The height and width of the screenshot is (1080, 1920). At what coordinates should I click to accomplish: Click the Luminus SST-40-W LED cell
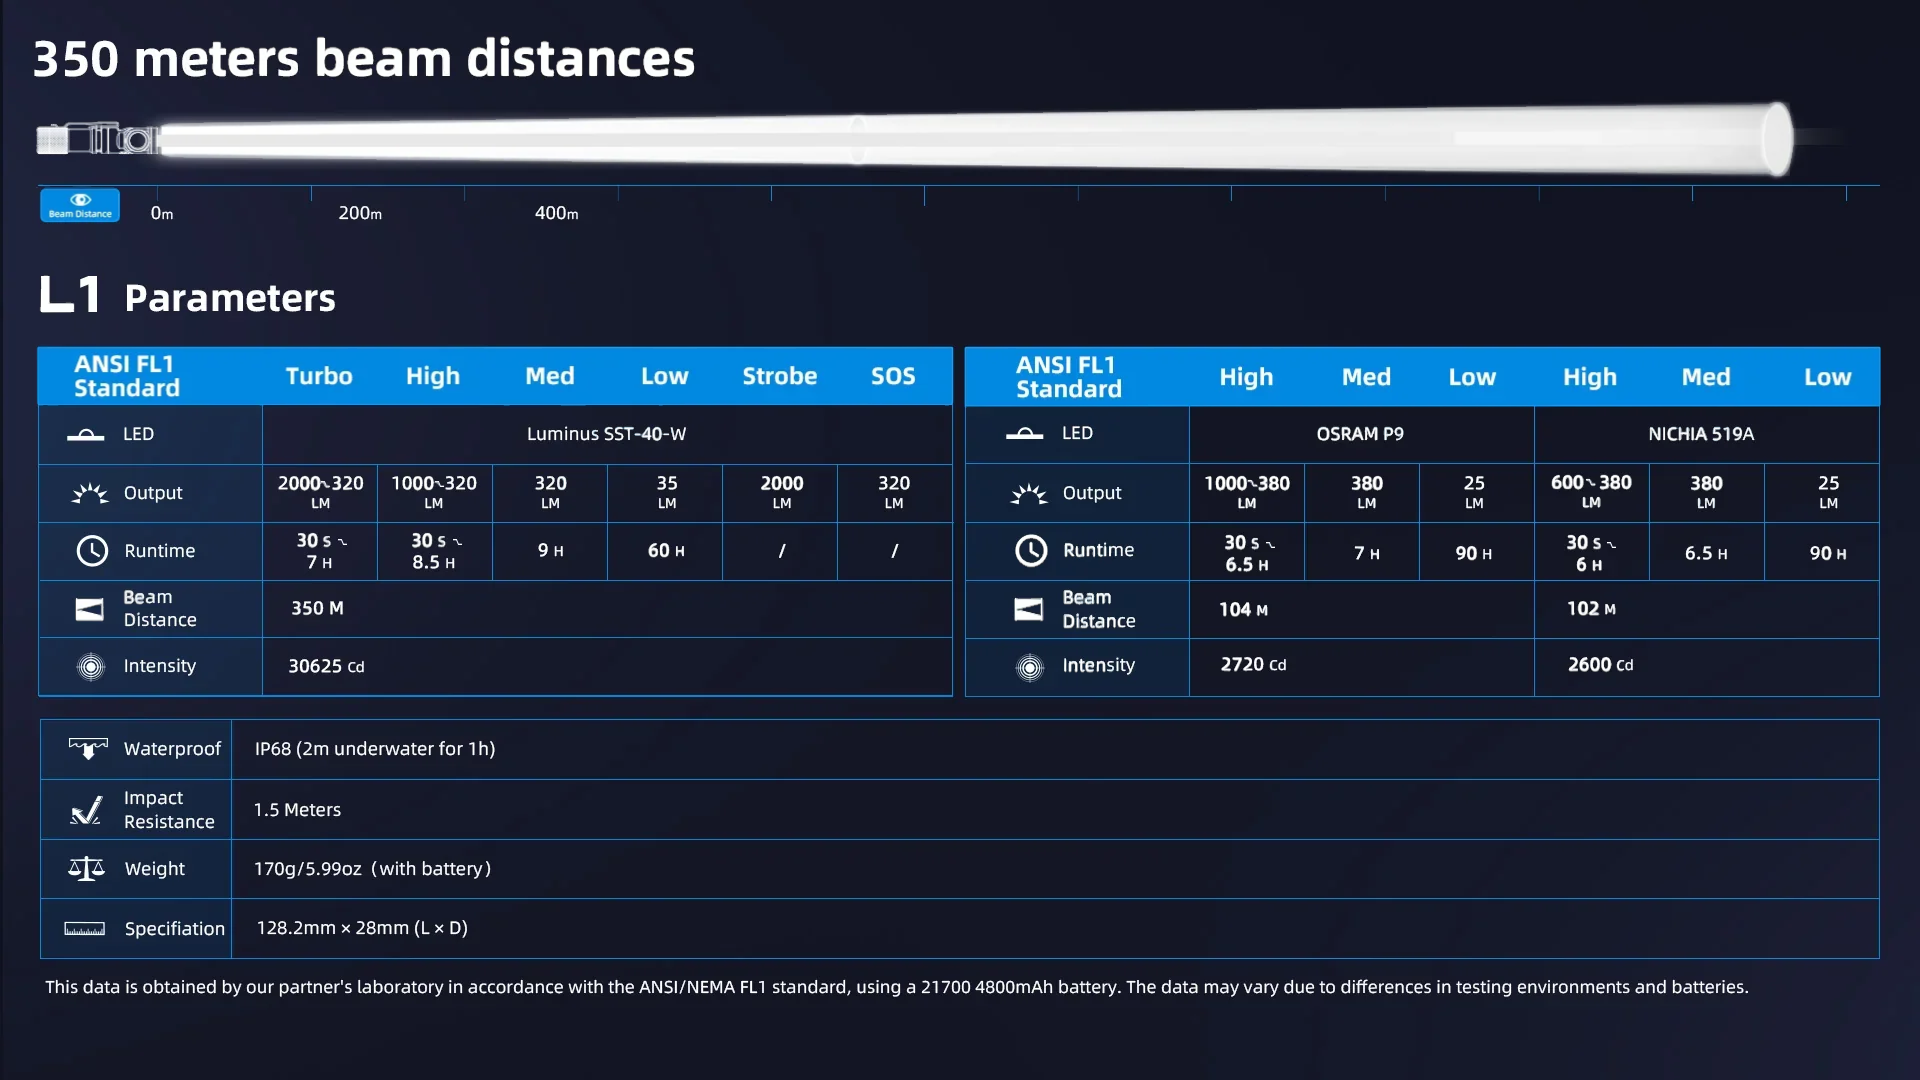click(x=606, y=434)
